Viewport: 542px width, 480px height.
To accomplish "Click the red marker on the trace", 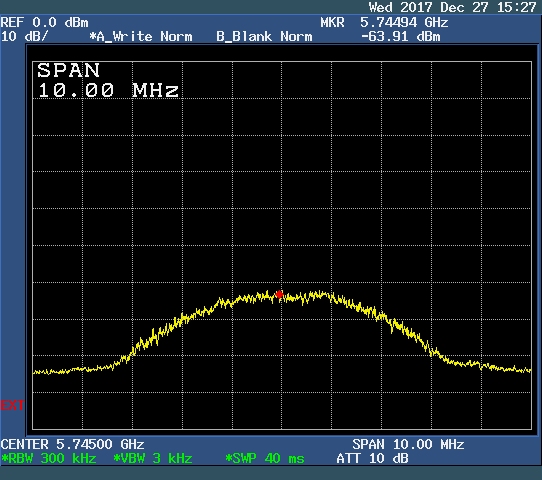I will click(279, 294).
